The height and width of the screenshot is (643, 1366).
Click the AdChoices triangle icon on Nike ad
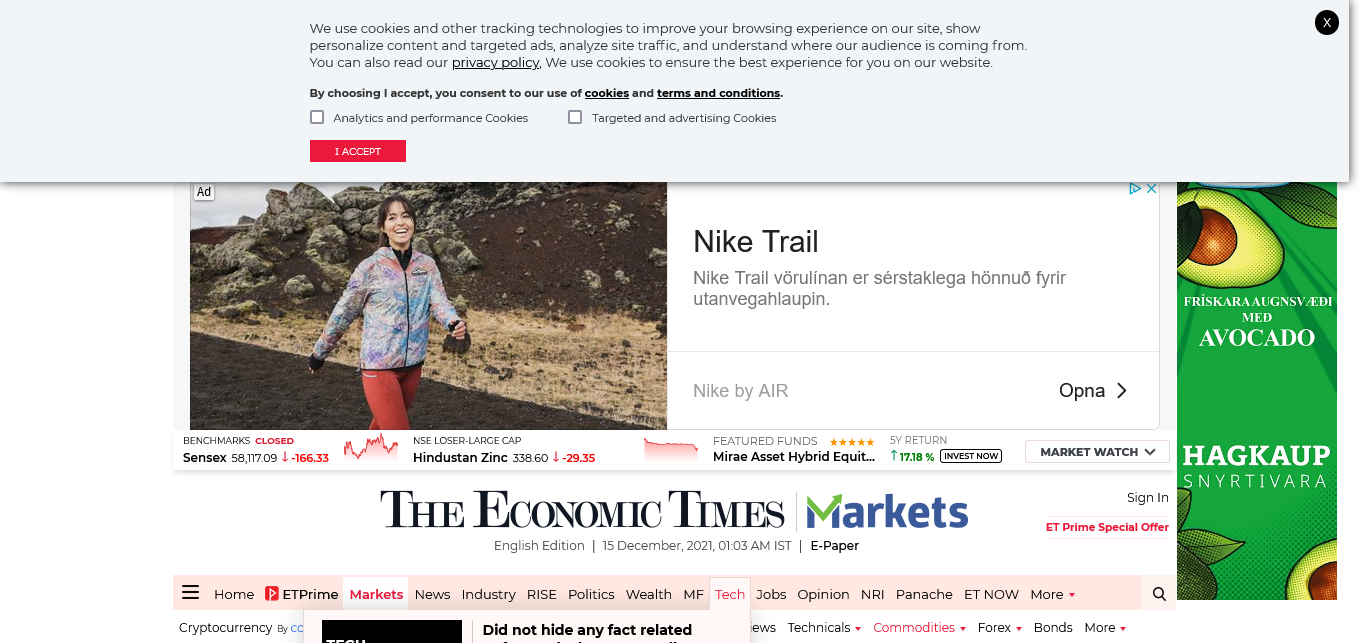click(x=1135, y=189)
